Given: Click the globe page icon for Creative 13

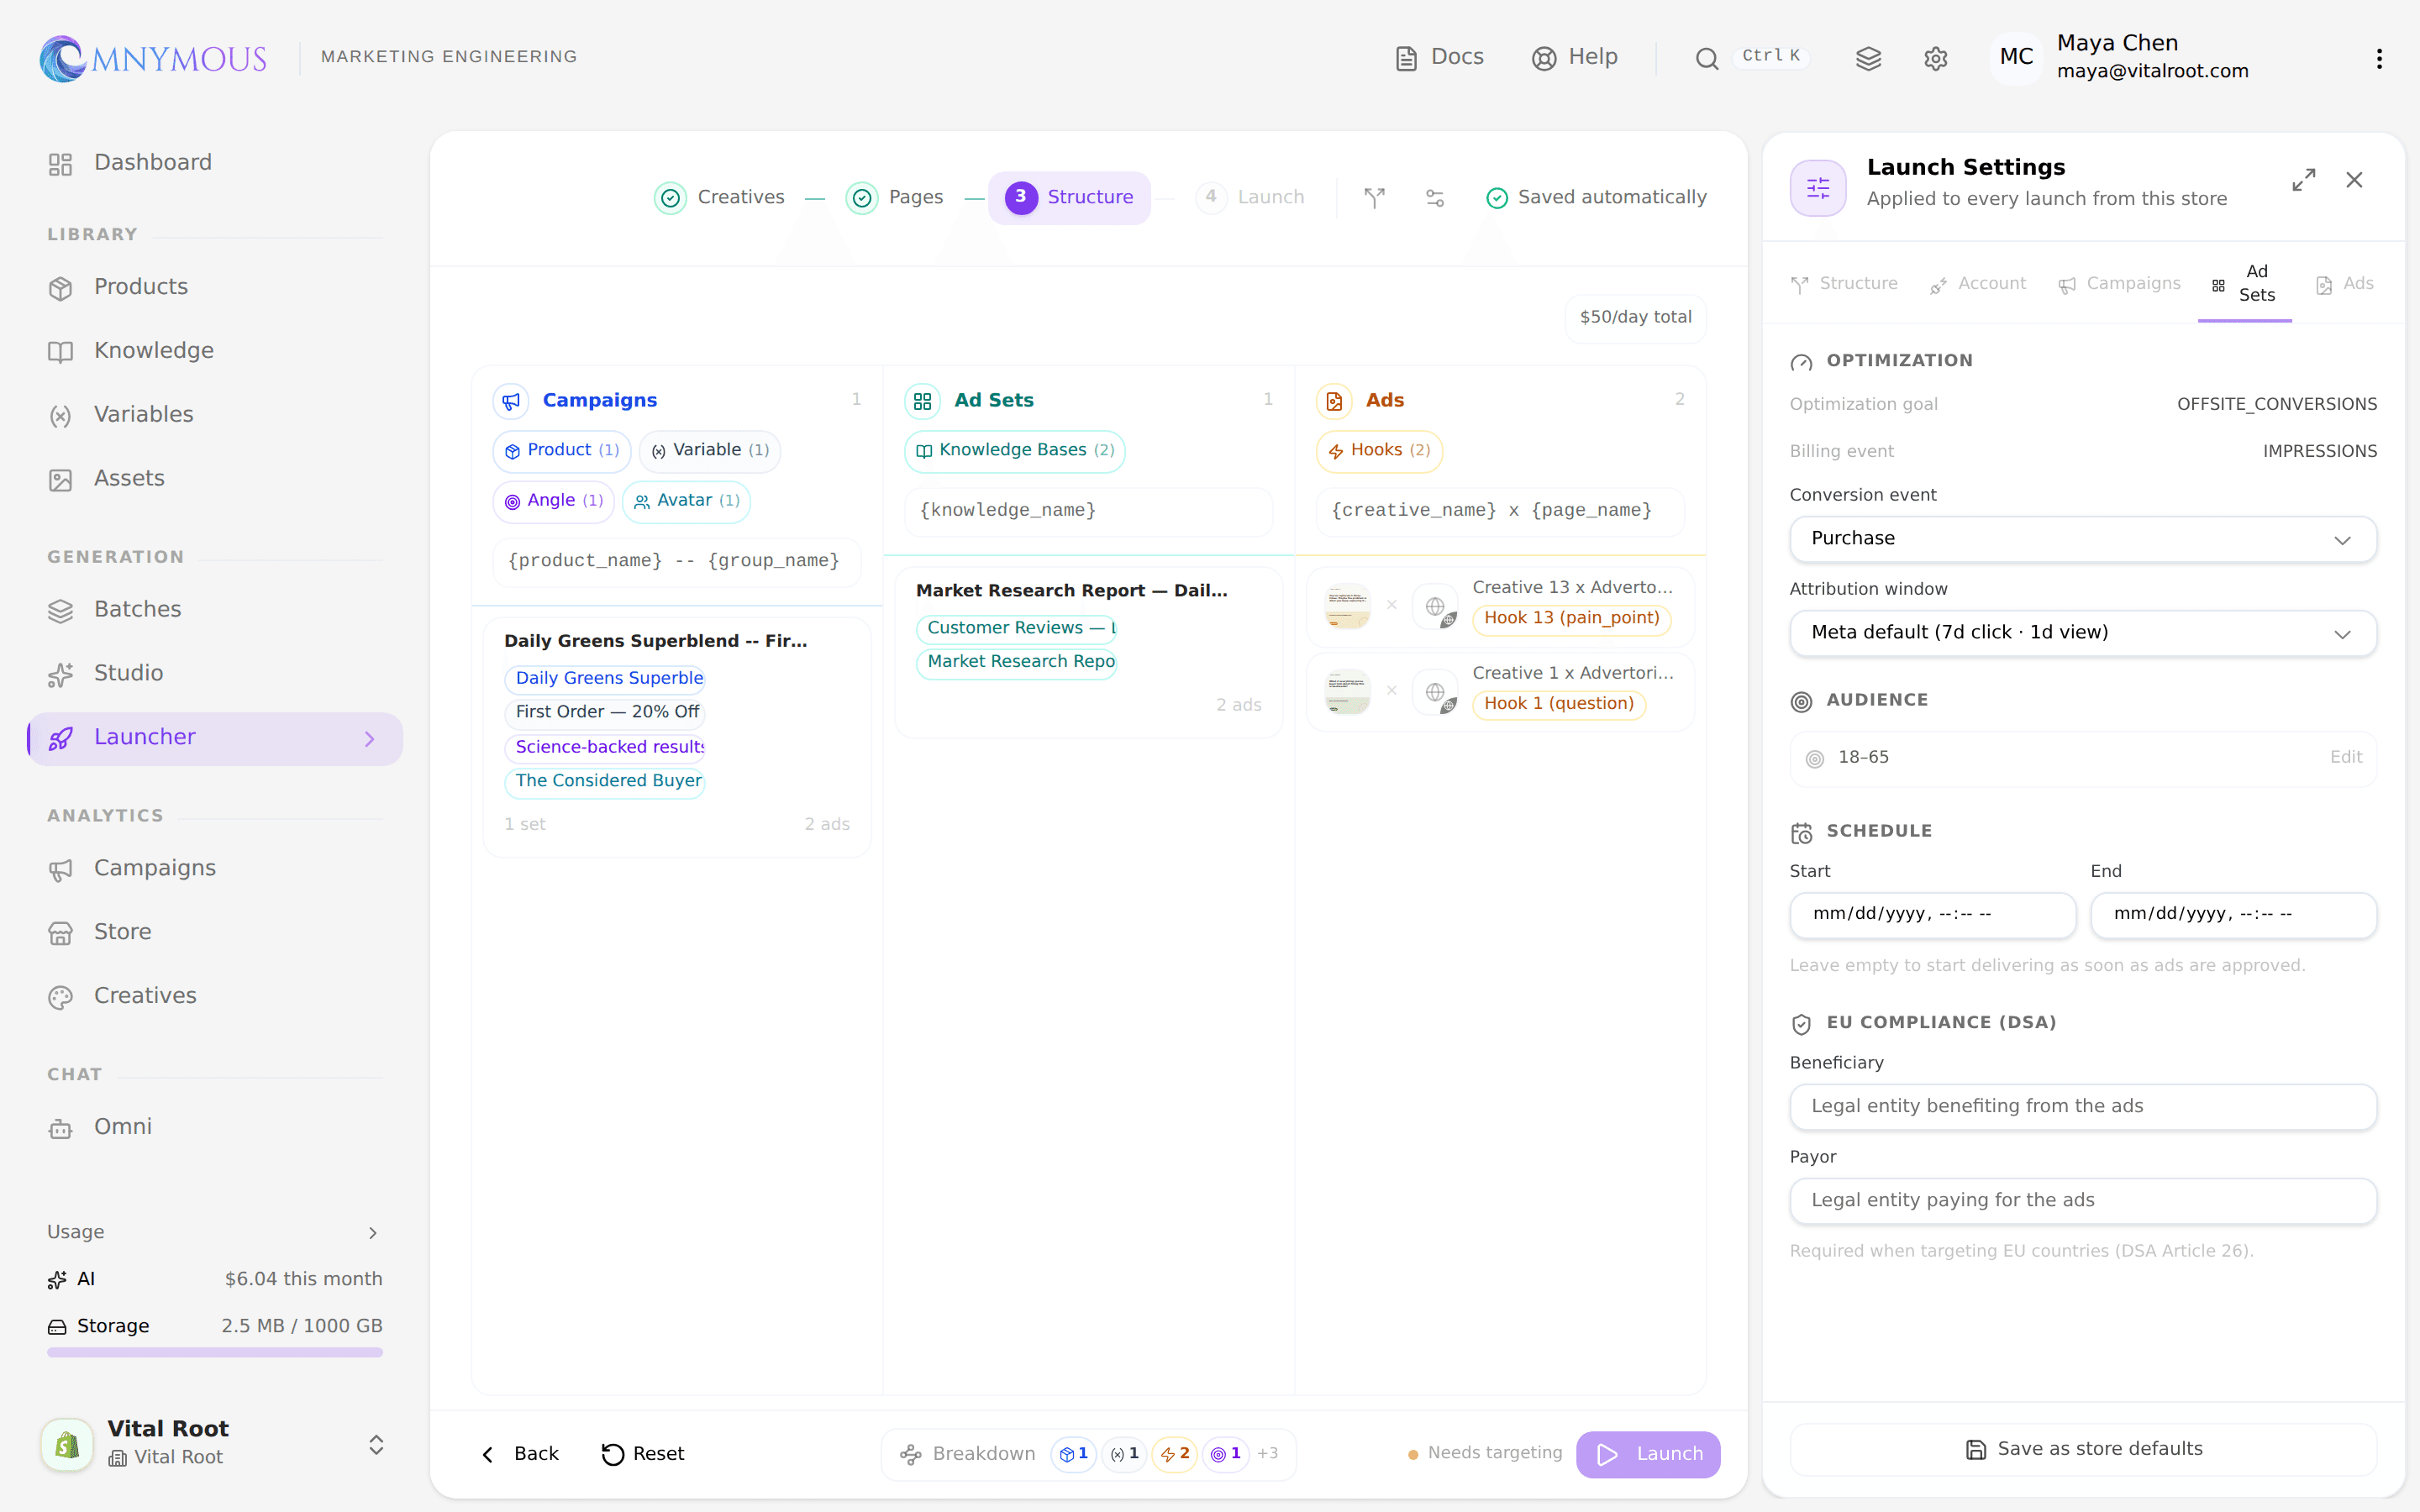Looking at the screenshot, I should coord(1436,607).
